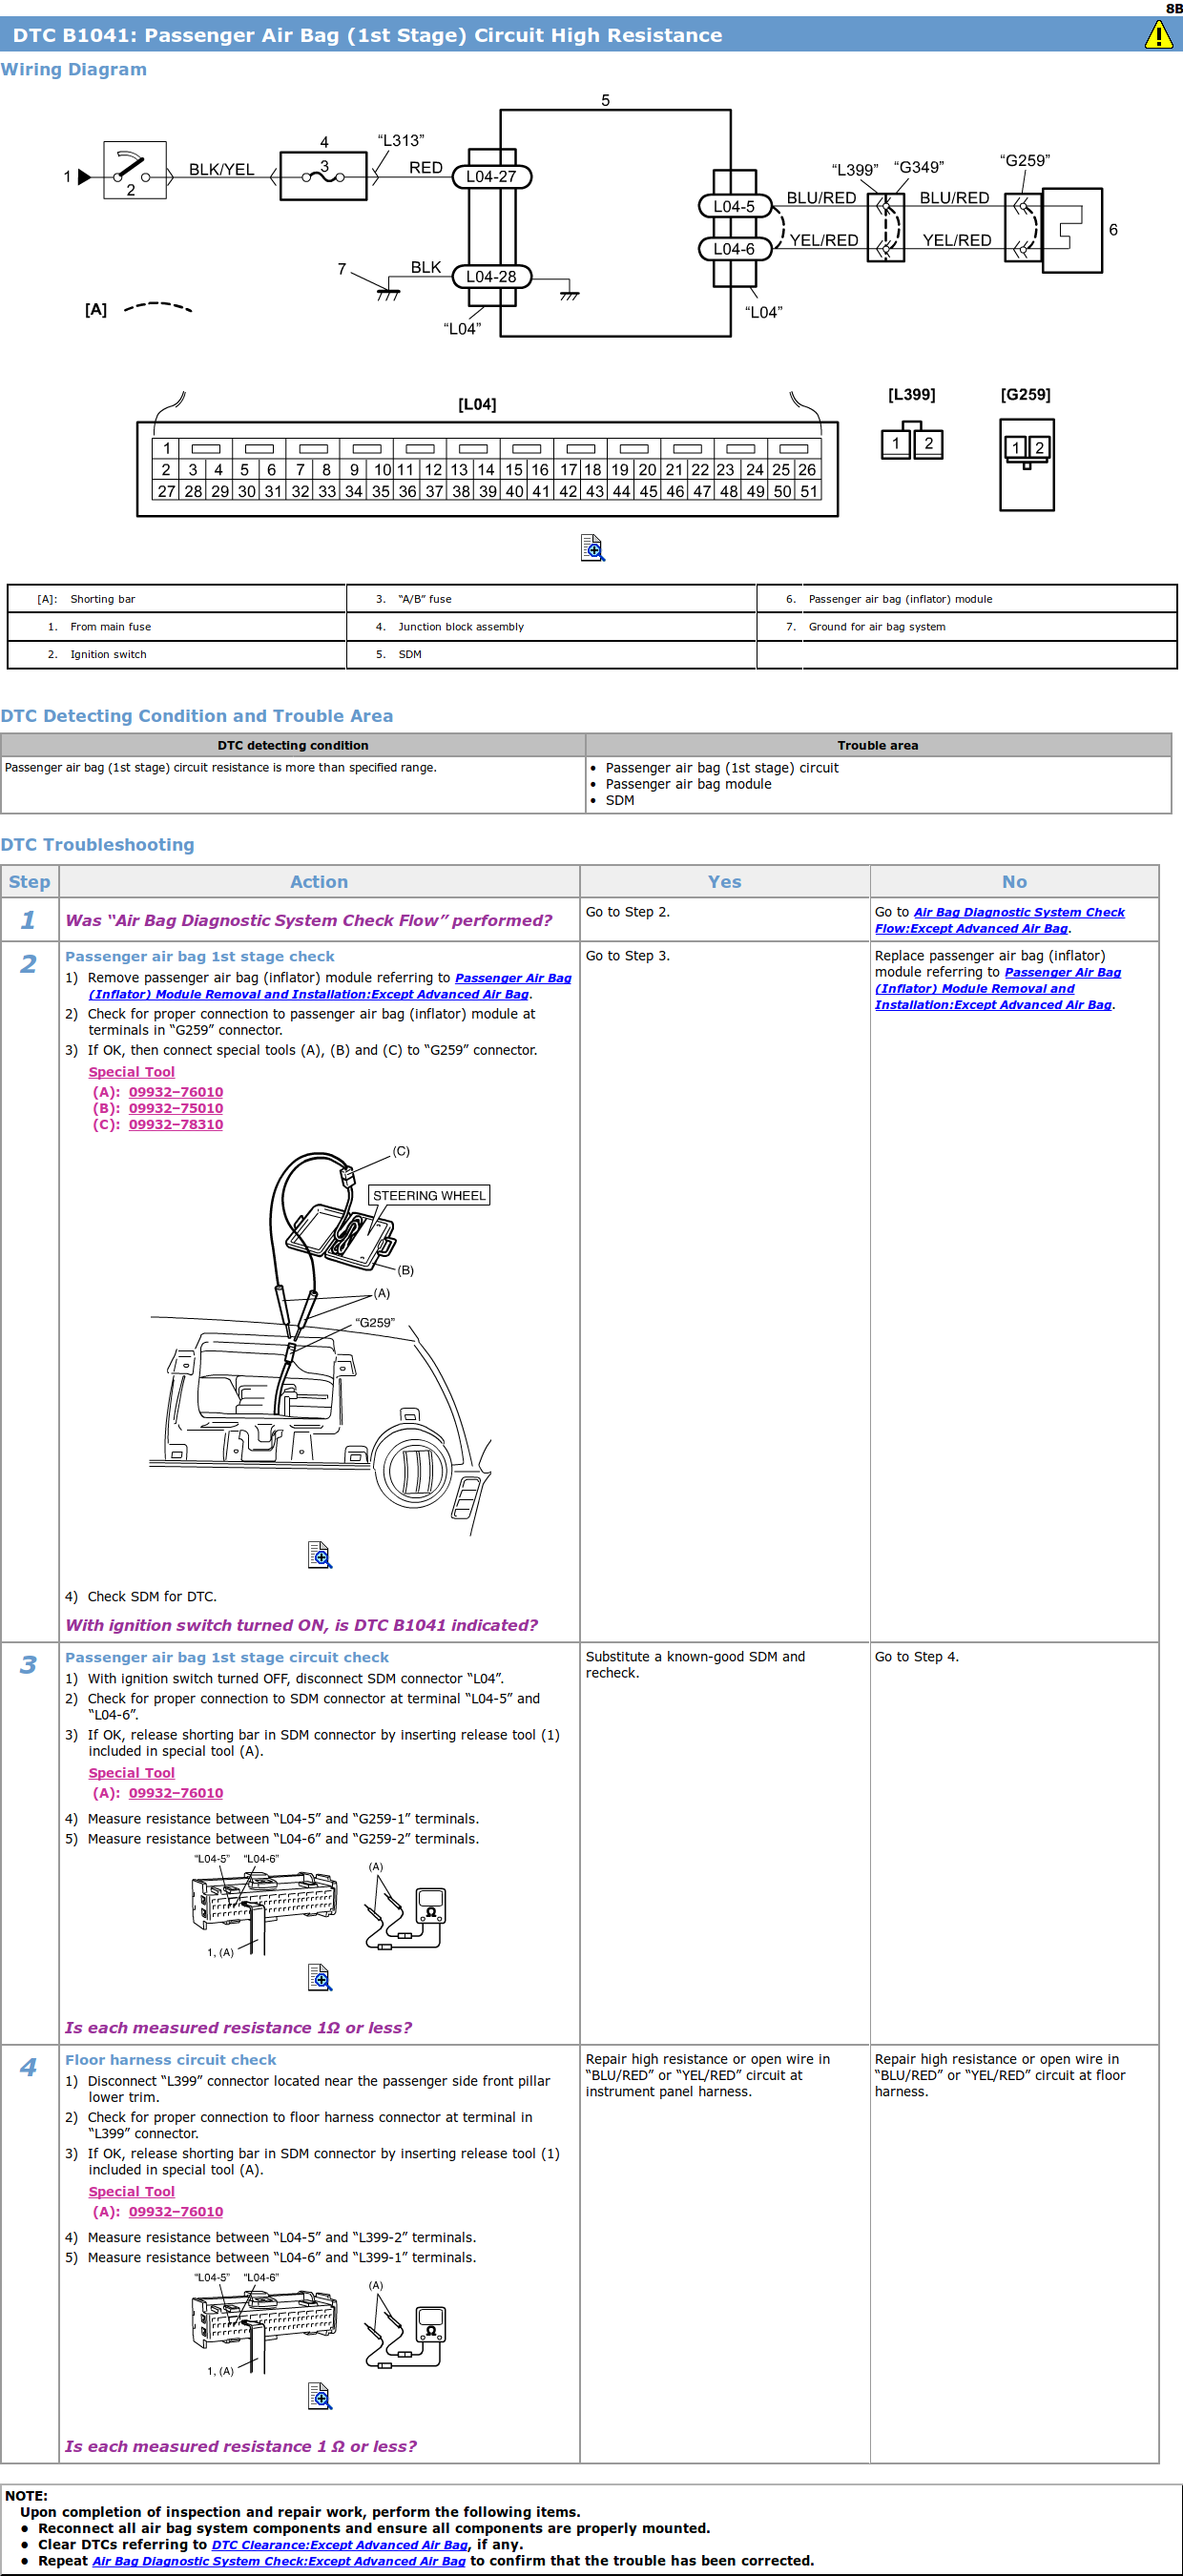Click the zoom icon under Step 4 resistance illustration
The width and height of the screenshot is (1183, 2576).
point(319,2396)
